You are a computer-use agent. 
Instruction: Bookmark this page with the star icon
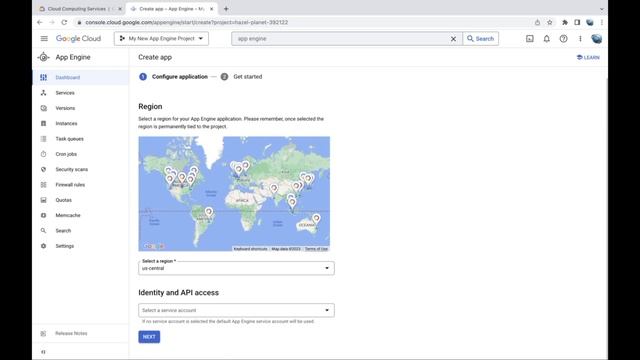550,22
